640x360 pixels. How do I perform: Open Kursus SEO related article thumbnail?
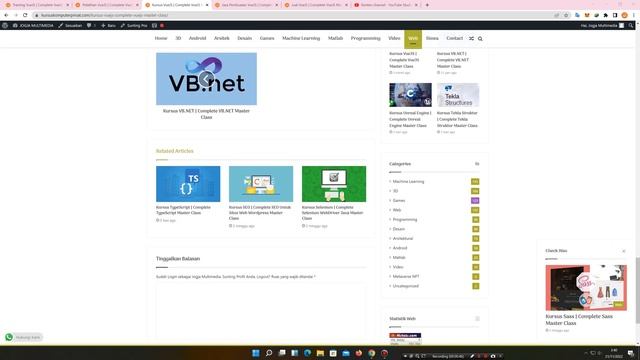tap(261, 184)
